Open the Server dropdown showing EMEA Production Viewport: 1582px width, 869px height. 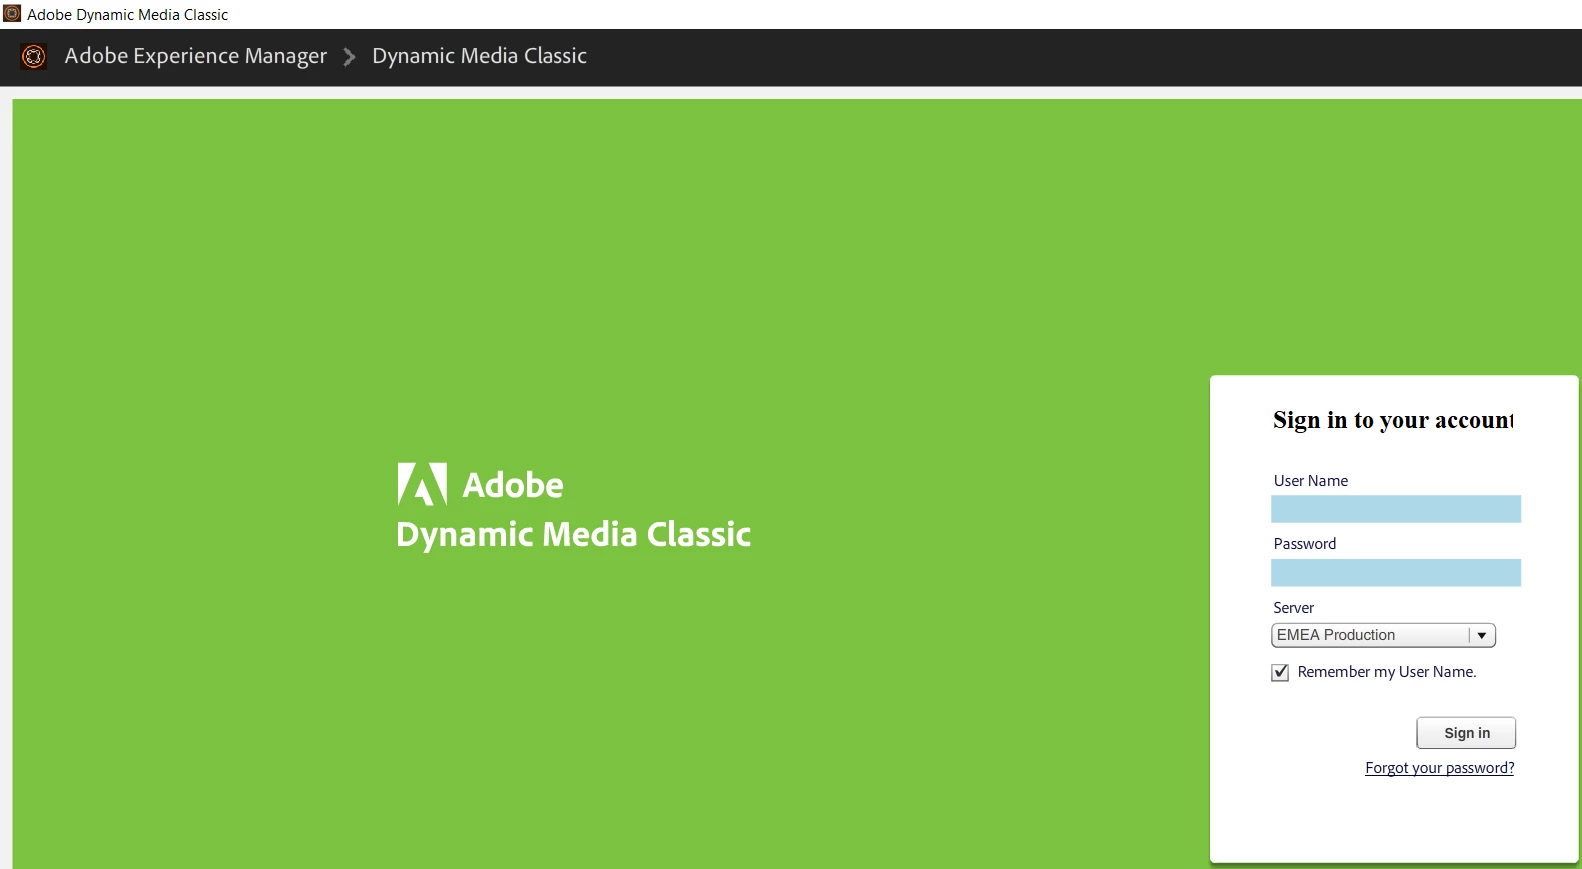(x=1383, y=635)
